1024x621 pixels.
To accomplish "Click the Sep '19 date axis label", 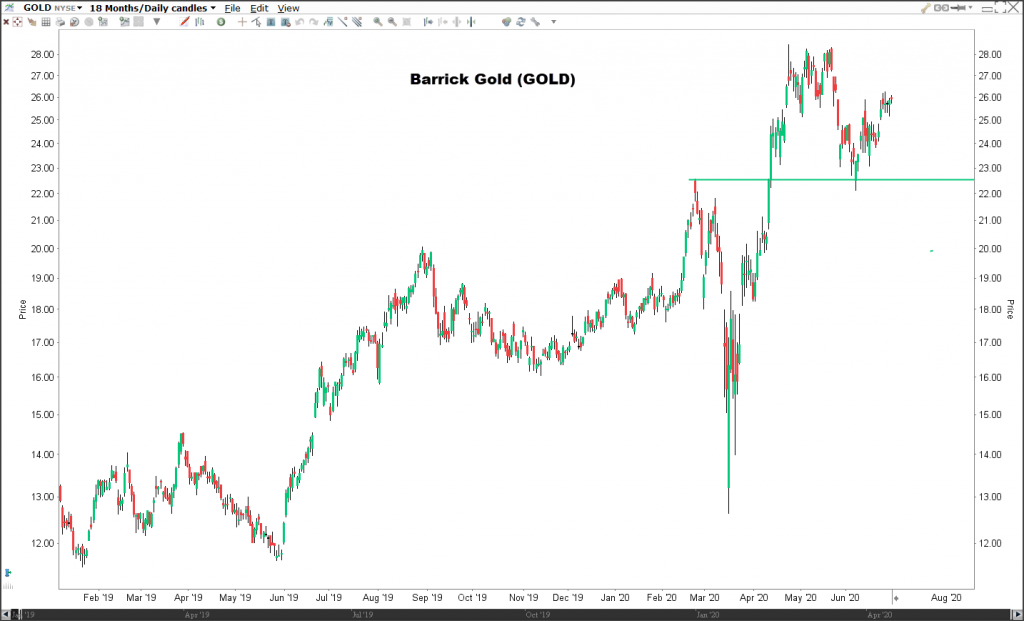I will coord(427,597).
